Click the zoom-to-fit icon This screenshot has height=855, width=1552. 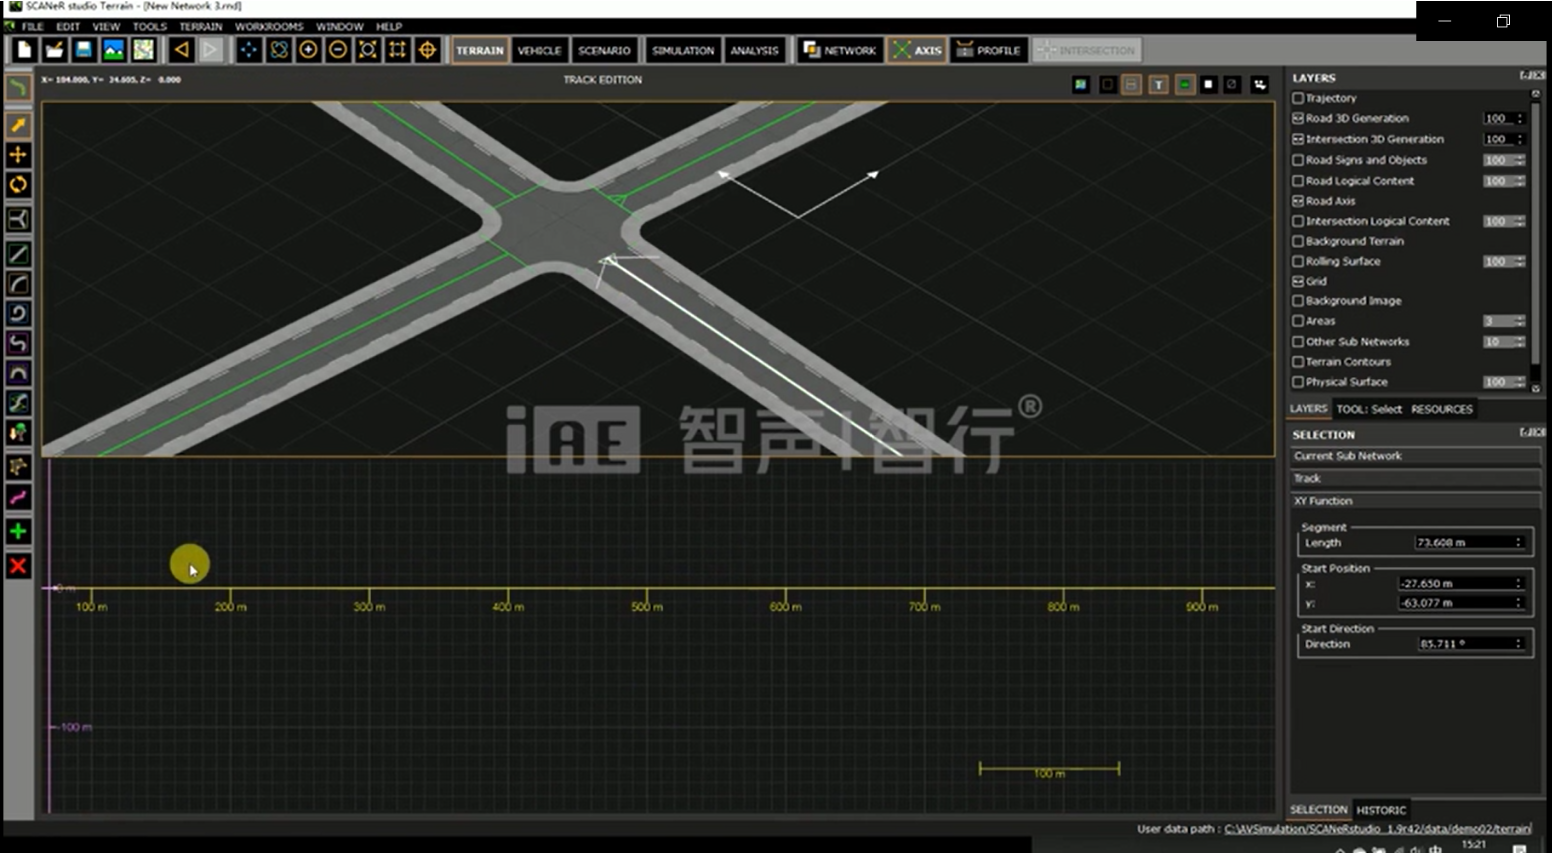pyautogui.click(x=368, y=50)
